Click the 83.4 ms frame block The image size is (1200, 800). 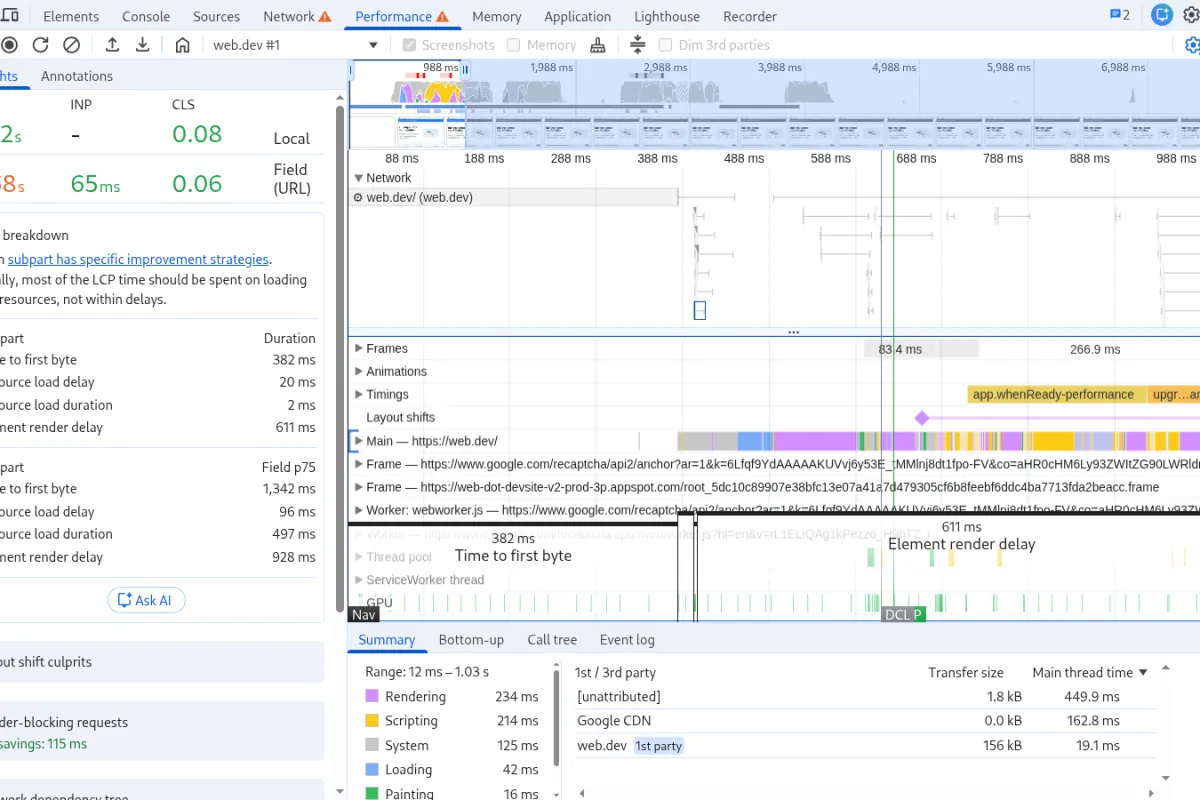(900, 349)
